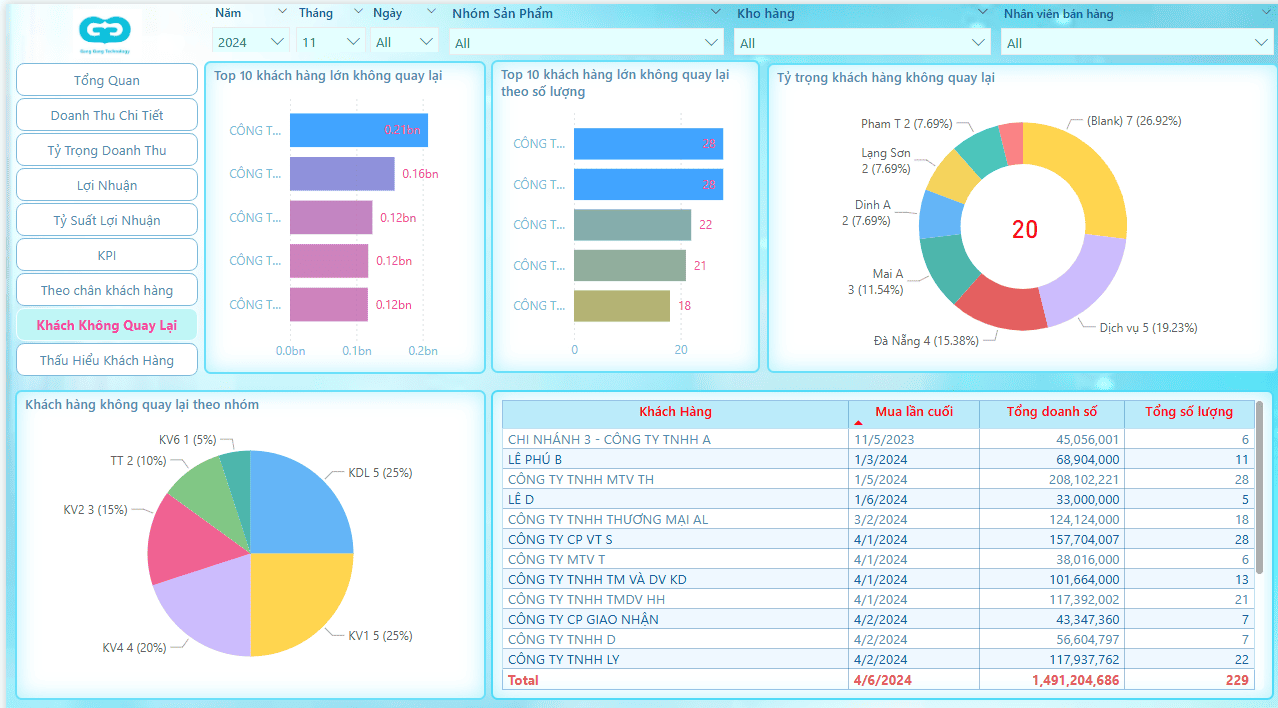1278x708 pixels.
Task: Sort table by Tổng doanh số header
Action: (1051, 412)
